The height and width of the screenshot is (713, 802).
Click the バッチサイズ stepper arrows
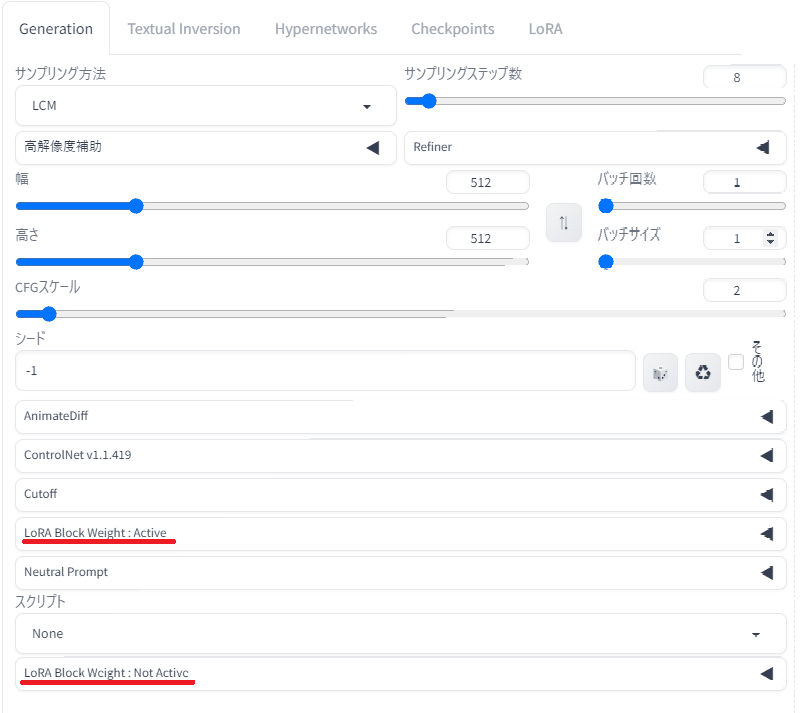pos(769,238)
